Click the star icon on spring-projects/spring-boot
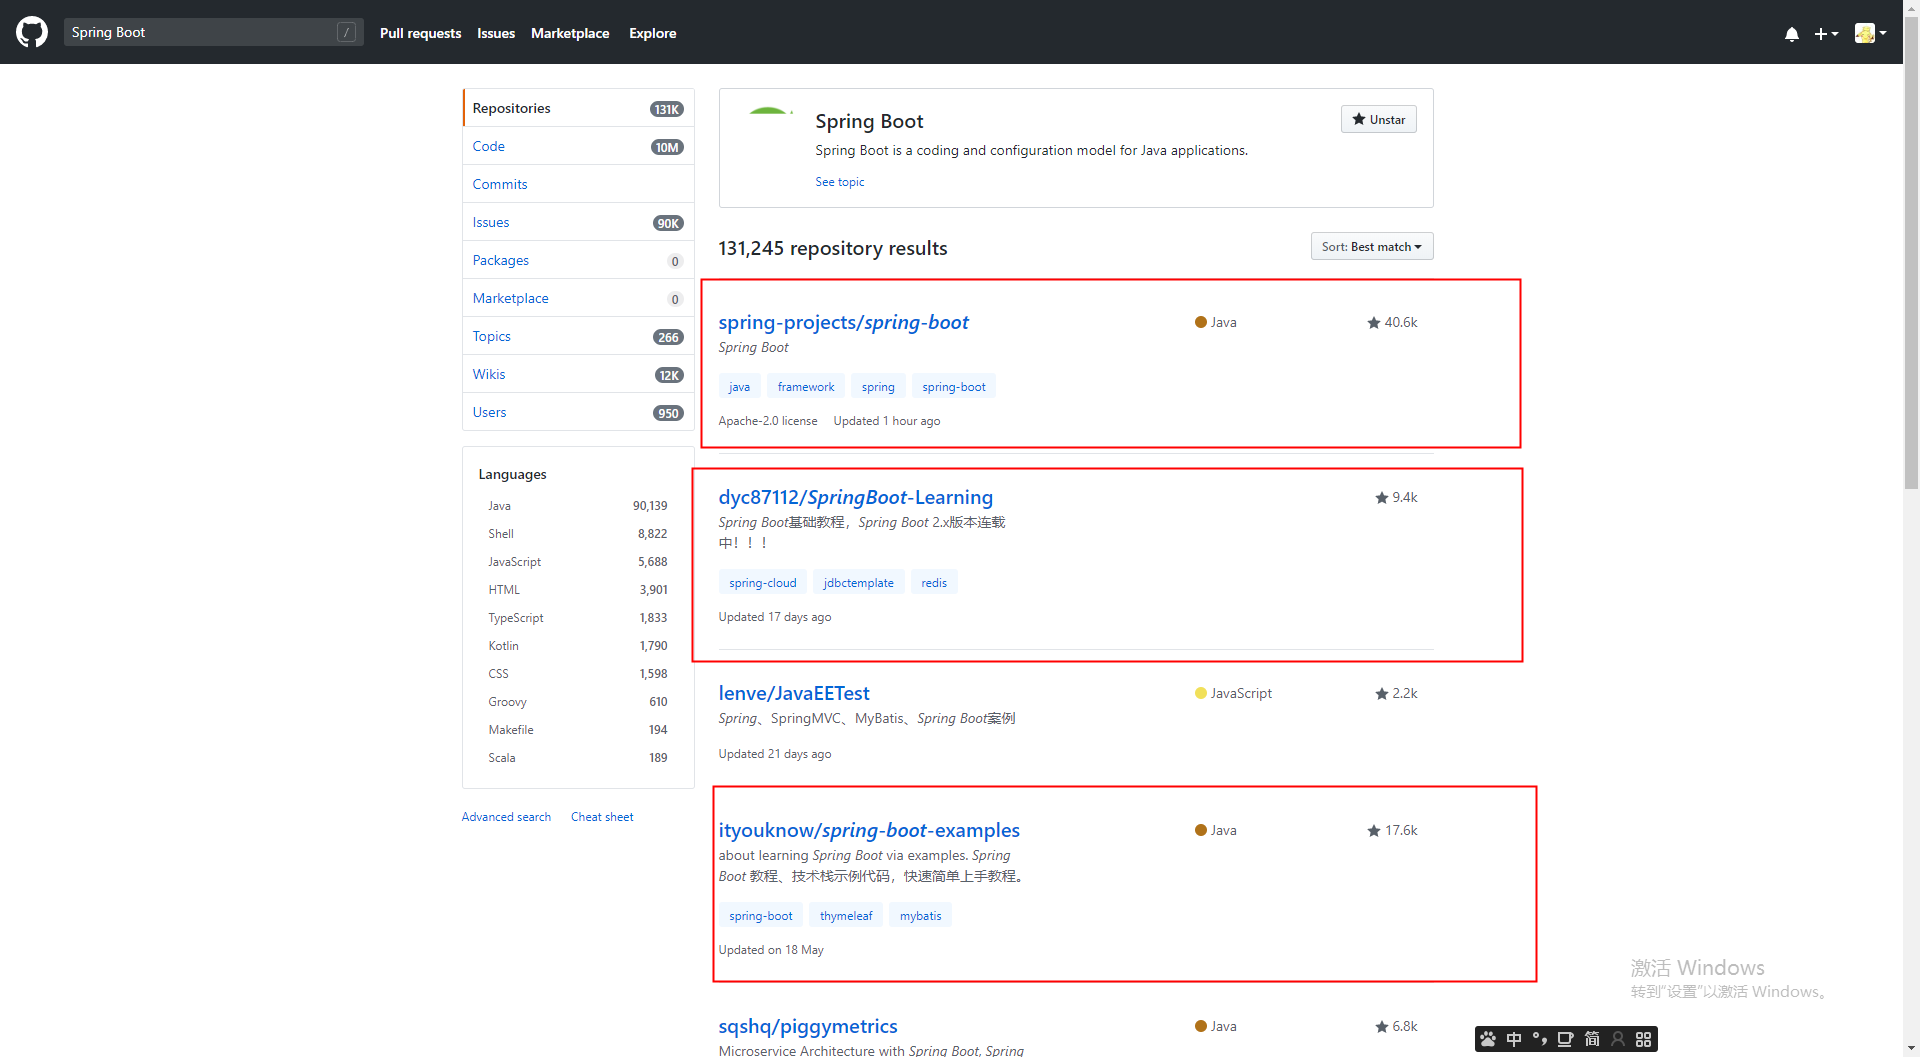1920x1057 pixels. click(1373, 323)
